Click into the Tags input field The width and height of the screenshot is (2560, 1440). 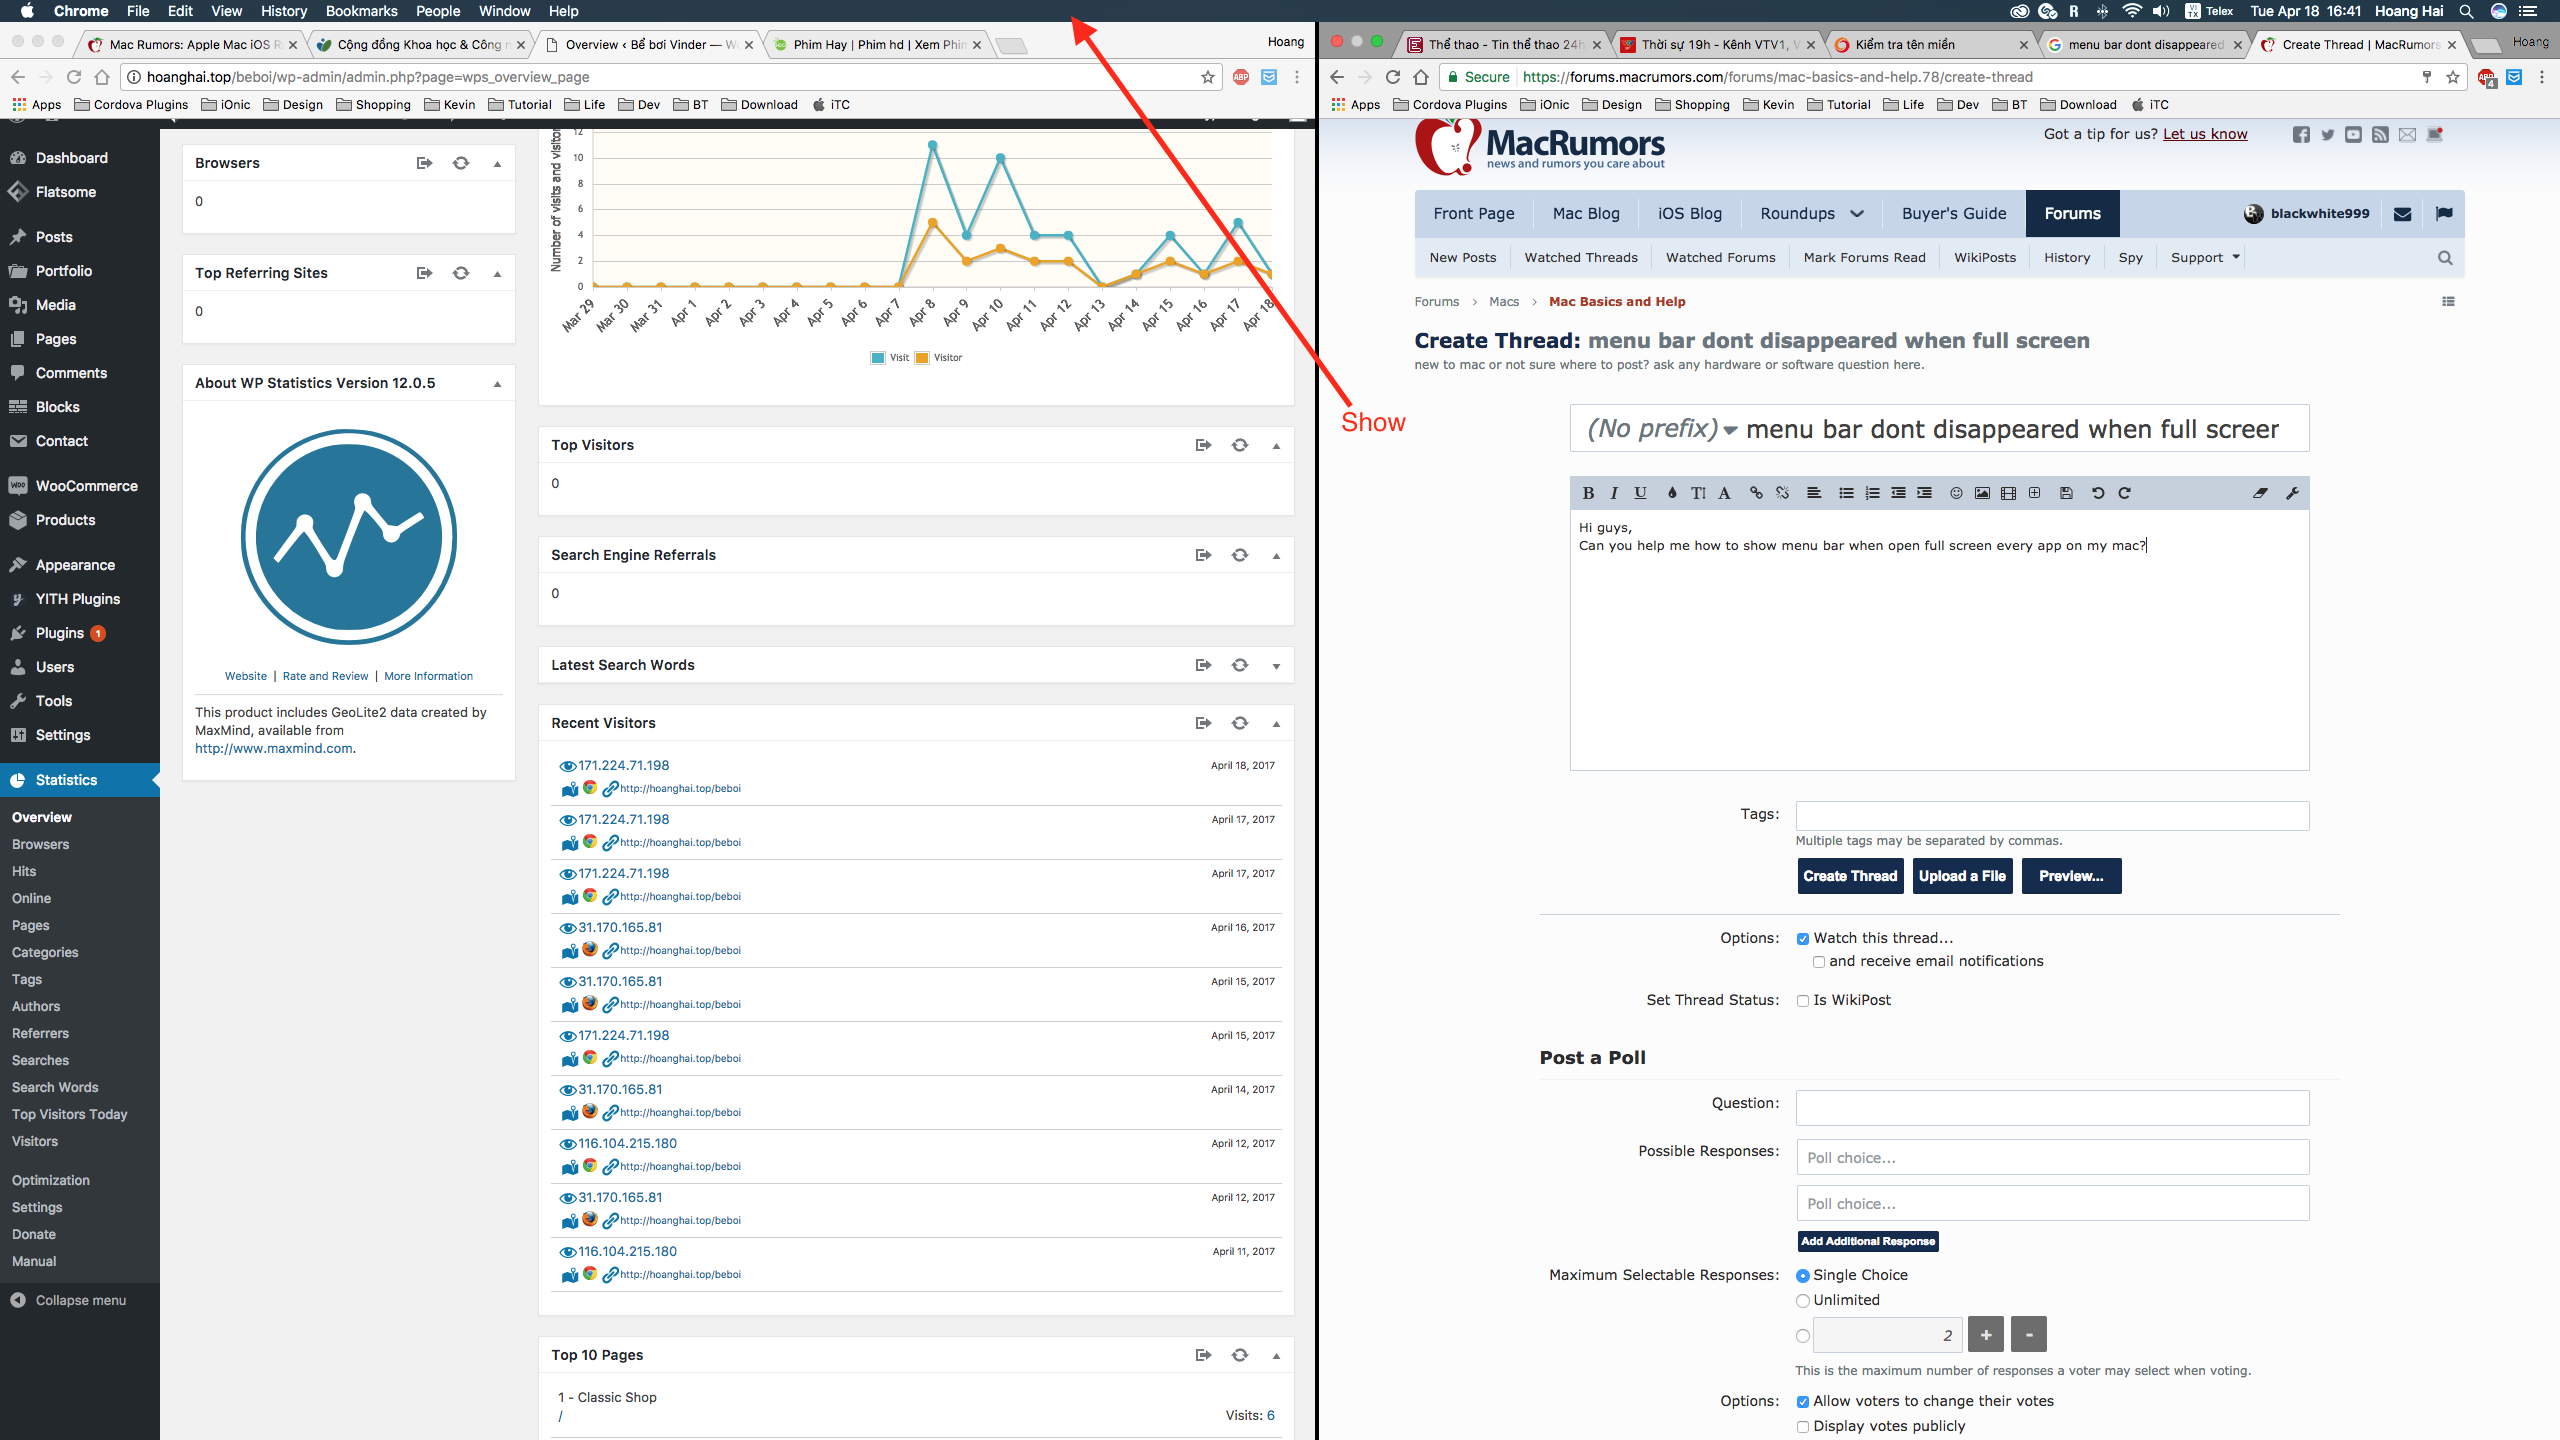pos(2052,816)
